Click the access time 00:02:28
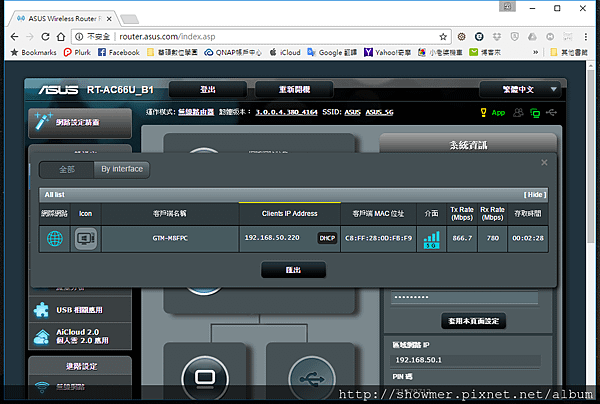Screen dimensions: 600x404 (528, 238)
